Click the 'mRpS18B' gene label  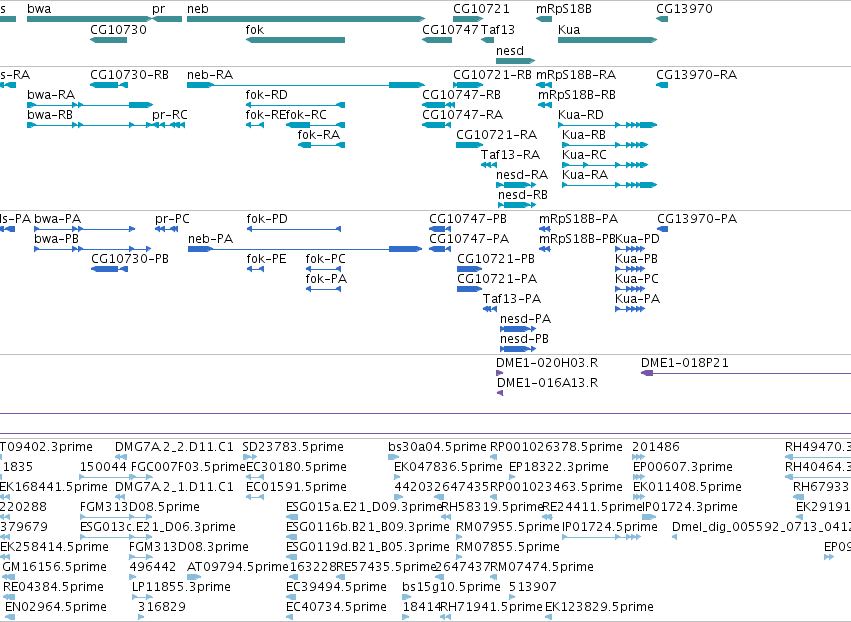[564, 9]
